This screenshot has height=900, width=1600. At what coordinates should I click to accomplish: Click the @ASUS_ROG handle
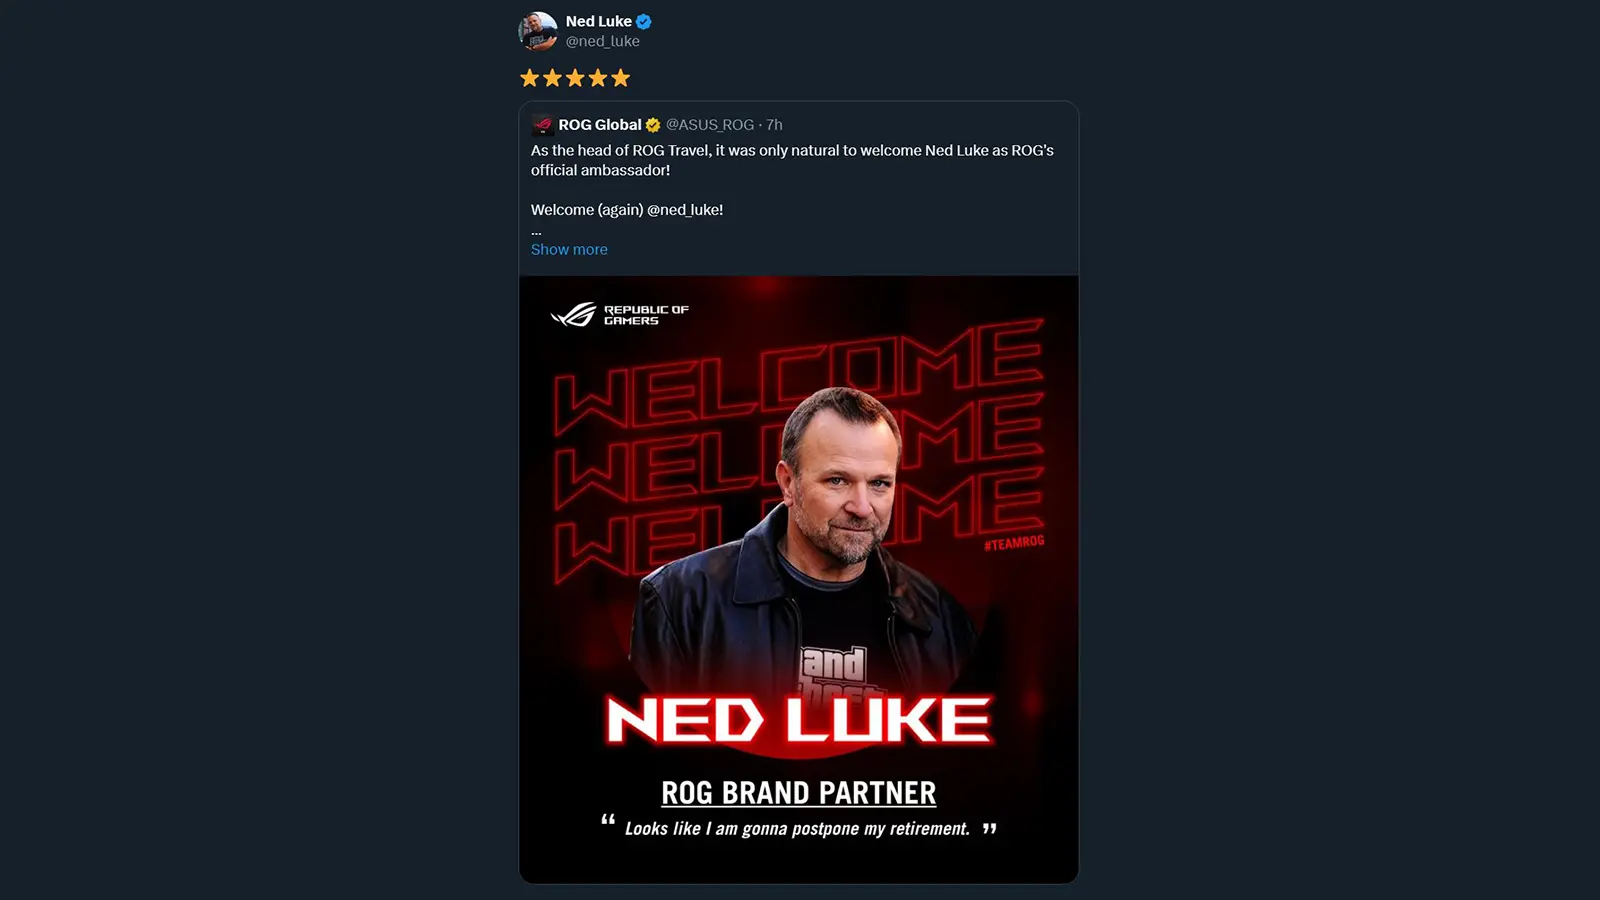click(x=710, y=125)
